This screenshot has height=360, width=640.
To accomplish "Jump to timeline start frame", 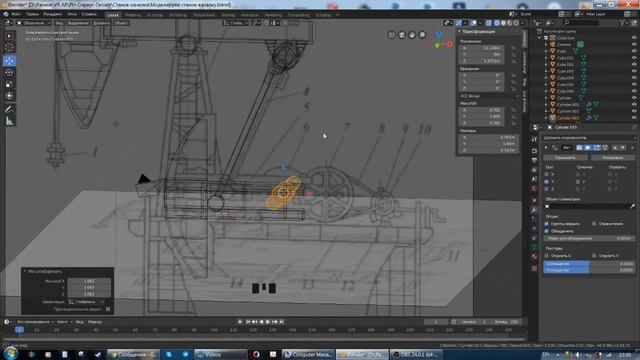I will click(248, 322).
